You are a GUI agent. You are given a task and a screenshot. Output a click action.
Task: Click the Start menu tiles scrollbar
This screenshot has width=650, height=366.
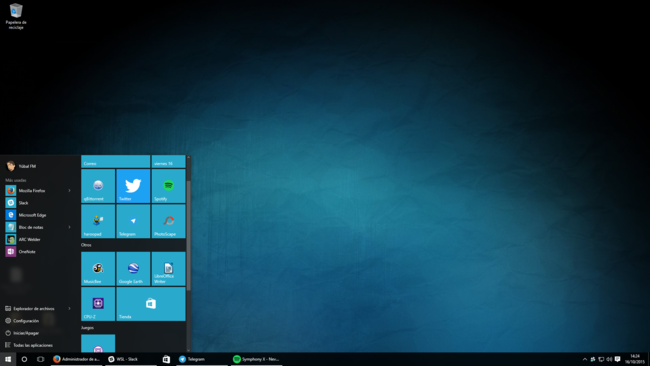pyautogui.click(x=189, y=235)
